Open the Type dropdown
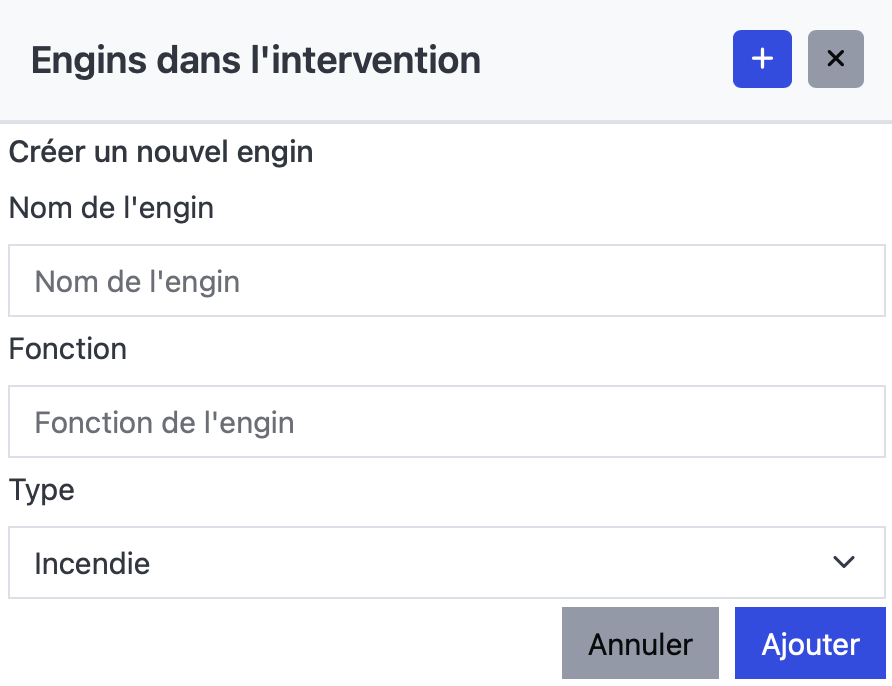This screenshot has height=686, width=892. (447, 563)
